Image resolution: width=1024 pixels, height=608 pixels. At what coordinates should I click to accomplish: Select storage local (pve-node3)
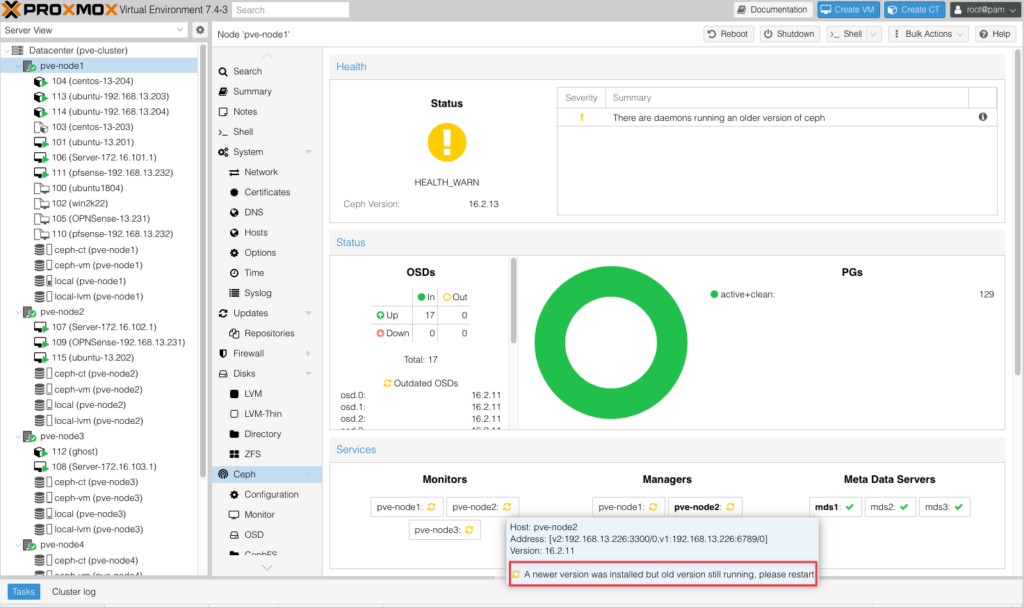pyautogui.click(x=89, y=514)
